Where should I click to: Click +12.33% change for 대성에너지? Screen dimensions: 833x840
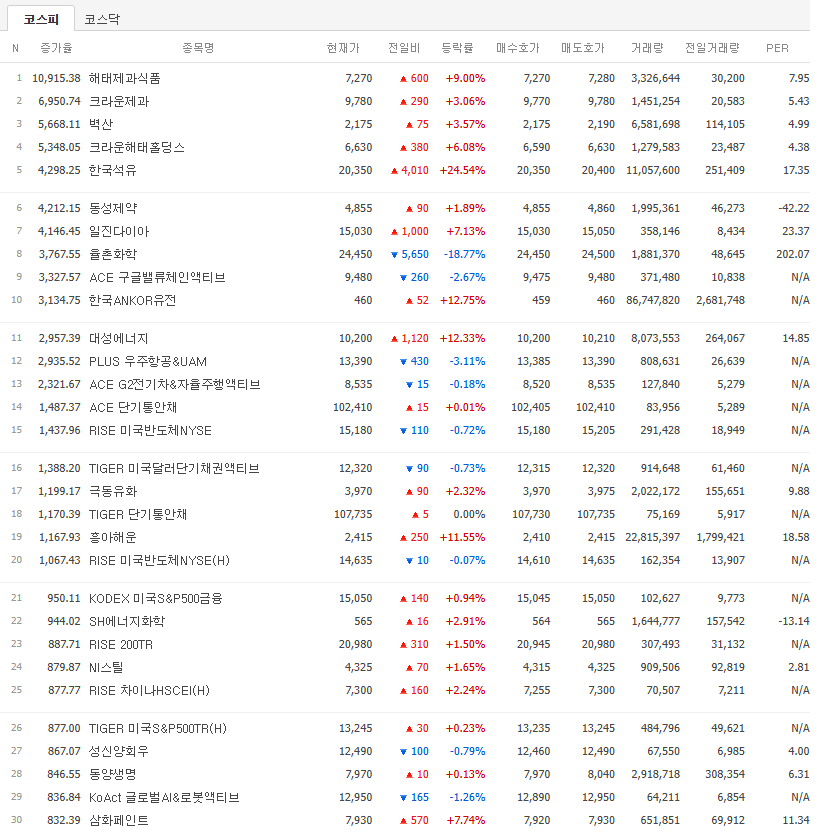pyautogui.click(x=462, y=339)
